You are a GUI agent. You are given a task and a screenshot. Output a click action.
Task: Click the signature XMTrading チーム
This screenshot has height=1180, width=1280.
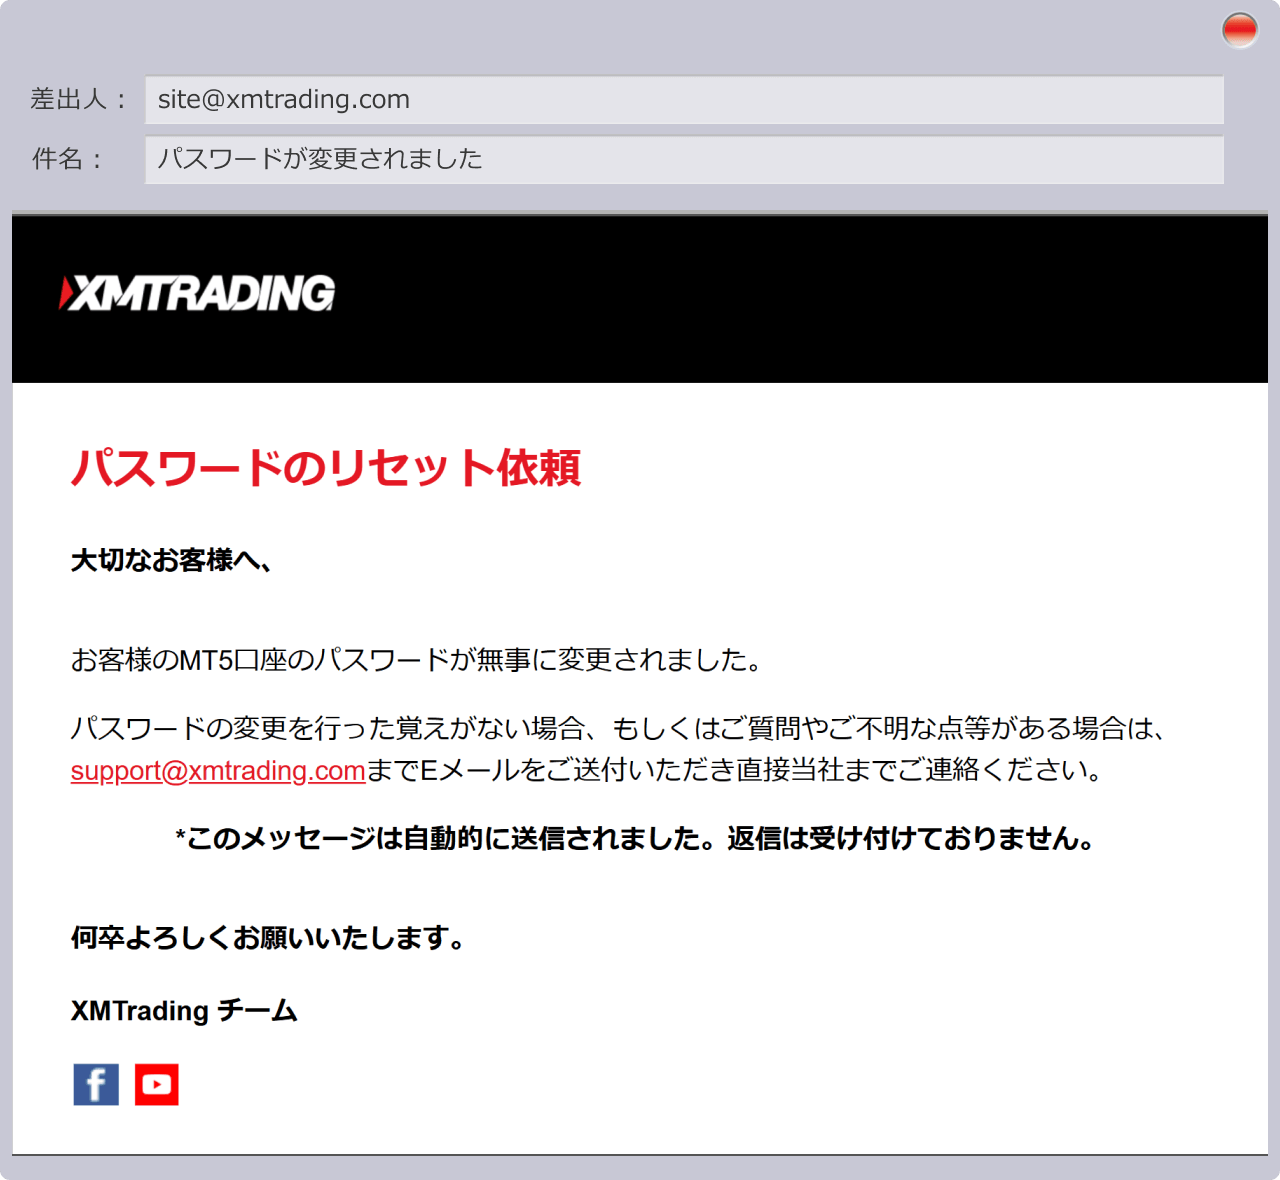click(x=184, y=1011)
